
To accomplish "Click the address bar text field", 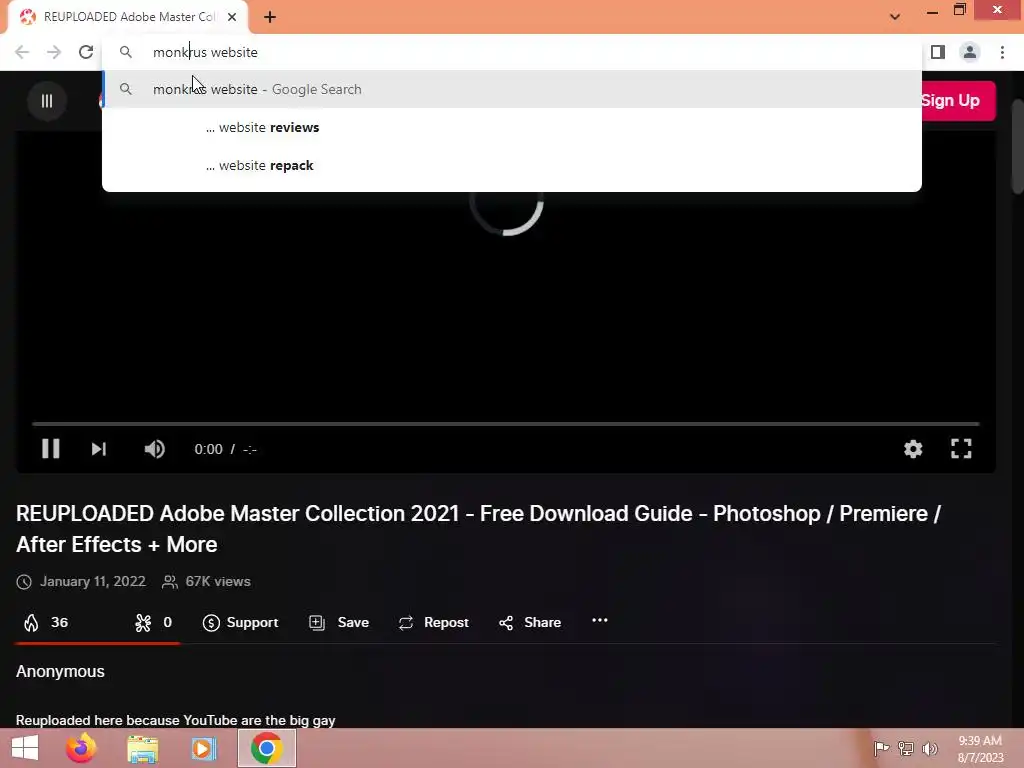I will pos(512,52).
